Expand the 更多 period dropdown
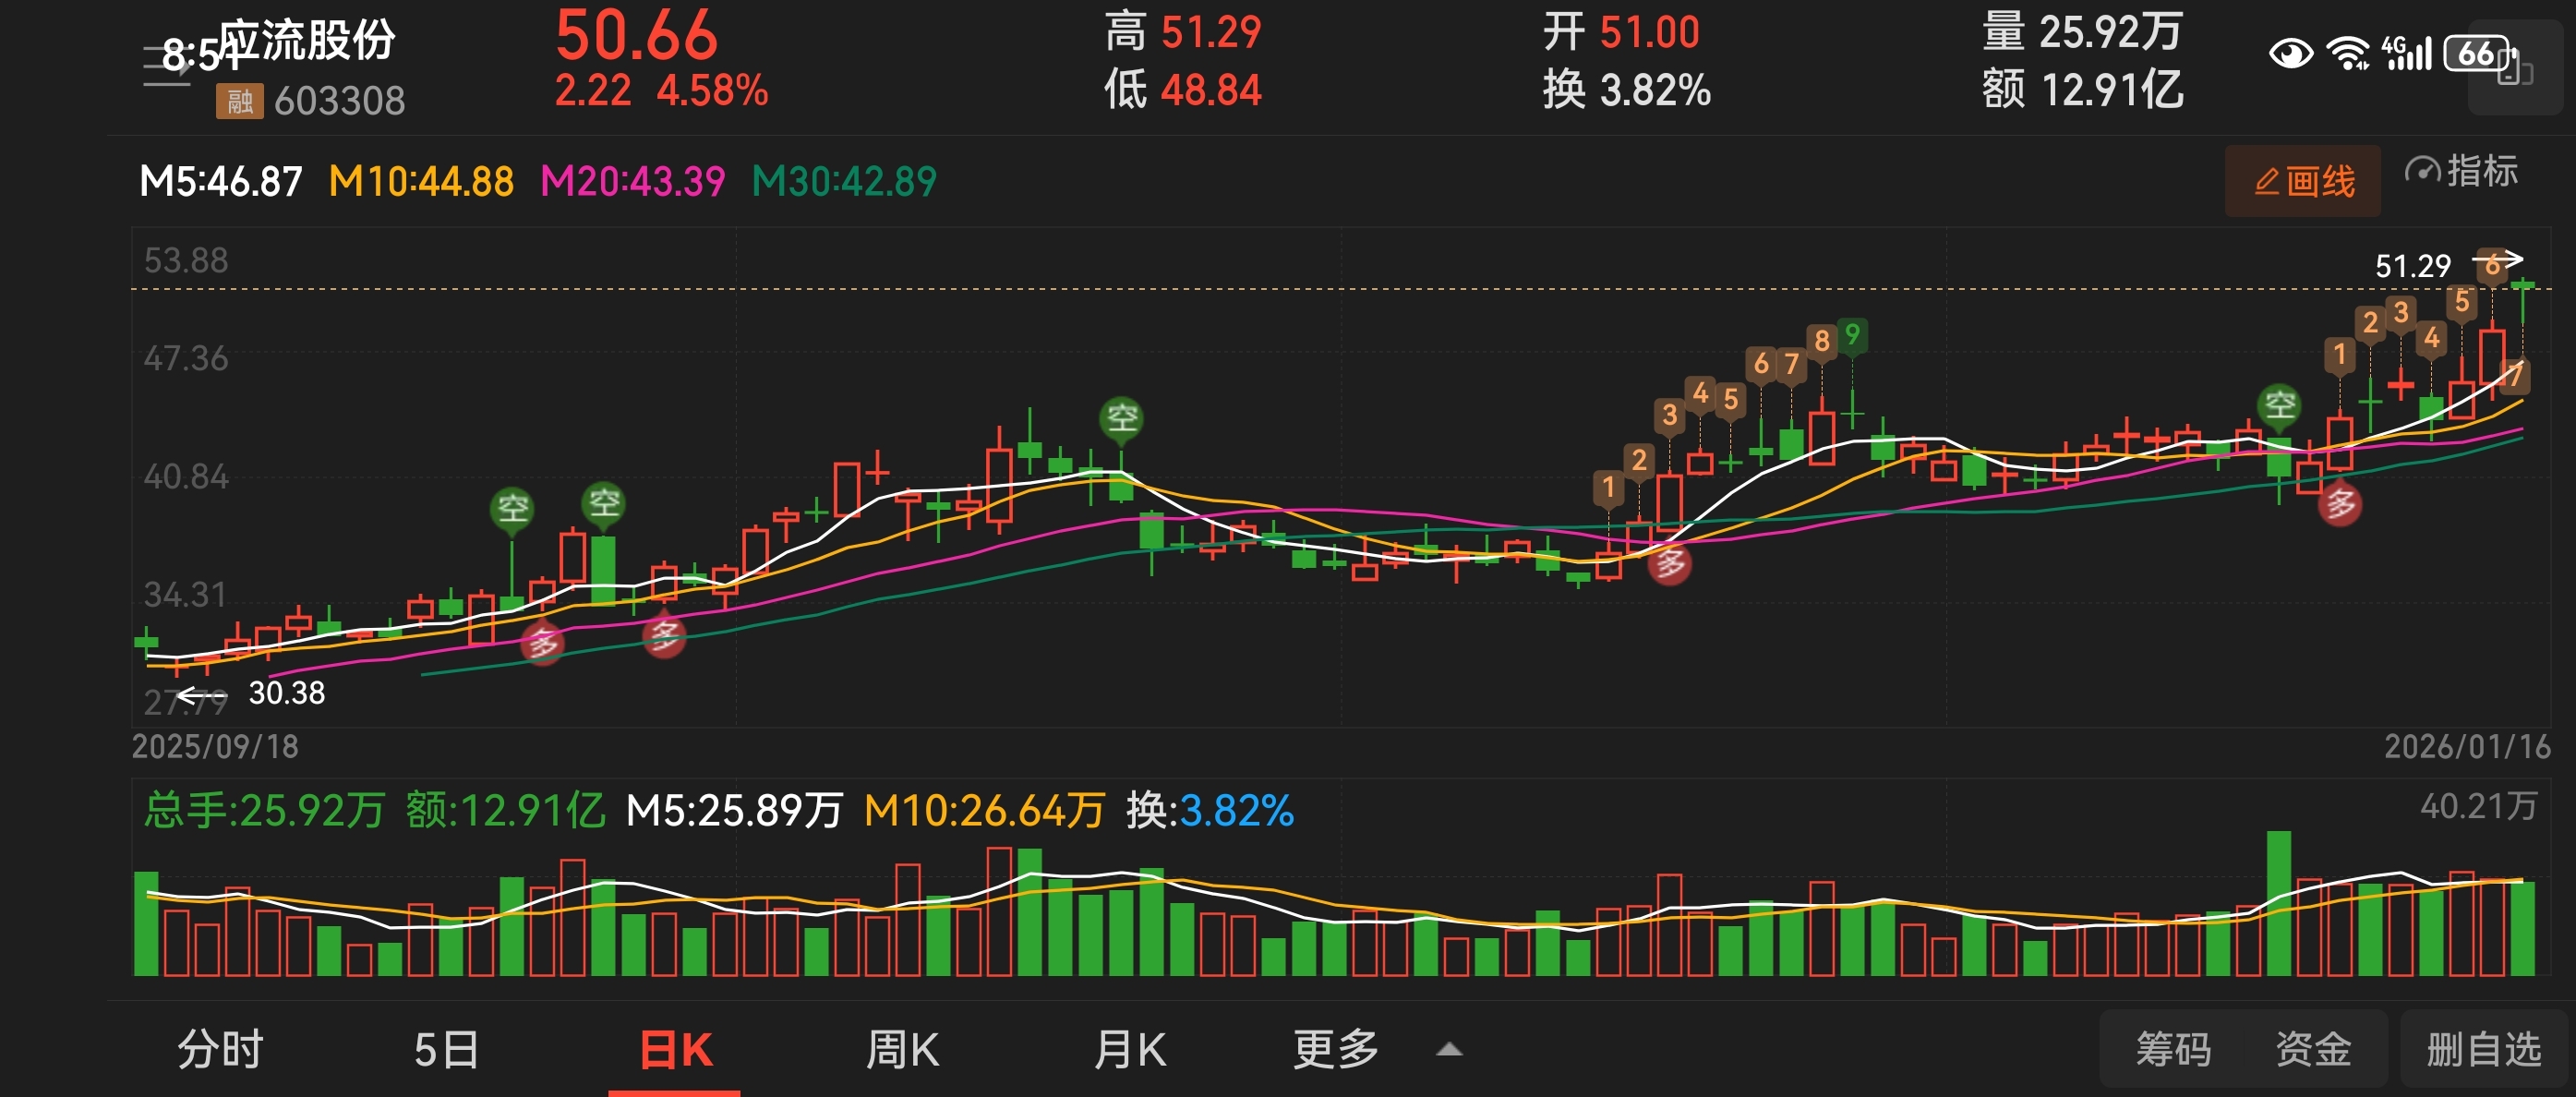2576x1097 pixels. [x=1335, y=1050]
